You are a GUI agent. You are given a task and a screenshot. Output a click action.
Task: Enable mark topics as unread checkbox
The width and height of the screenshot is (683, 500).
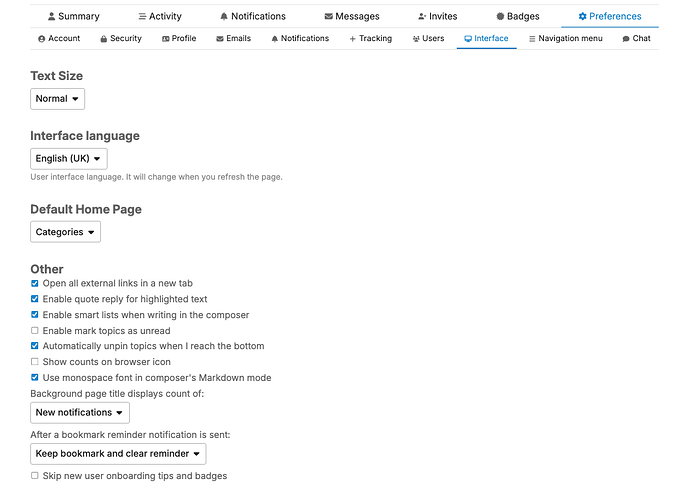35,331
